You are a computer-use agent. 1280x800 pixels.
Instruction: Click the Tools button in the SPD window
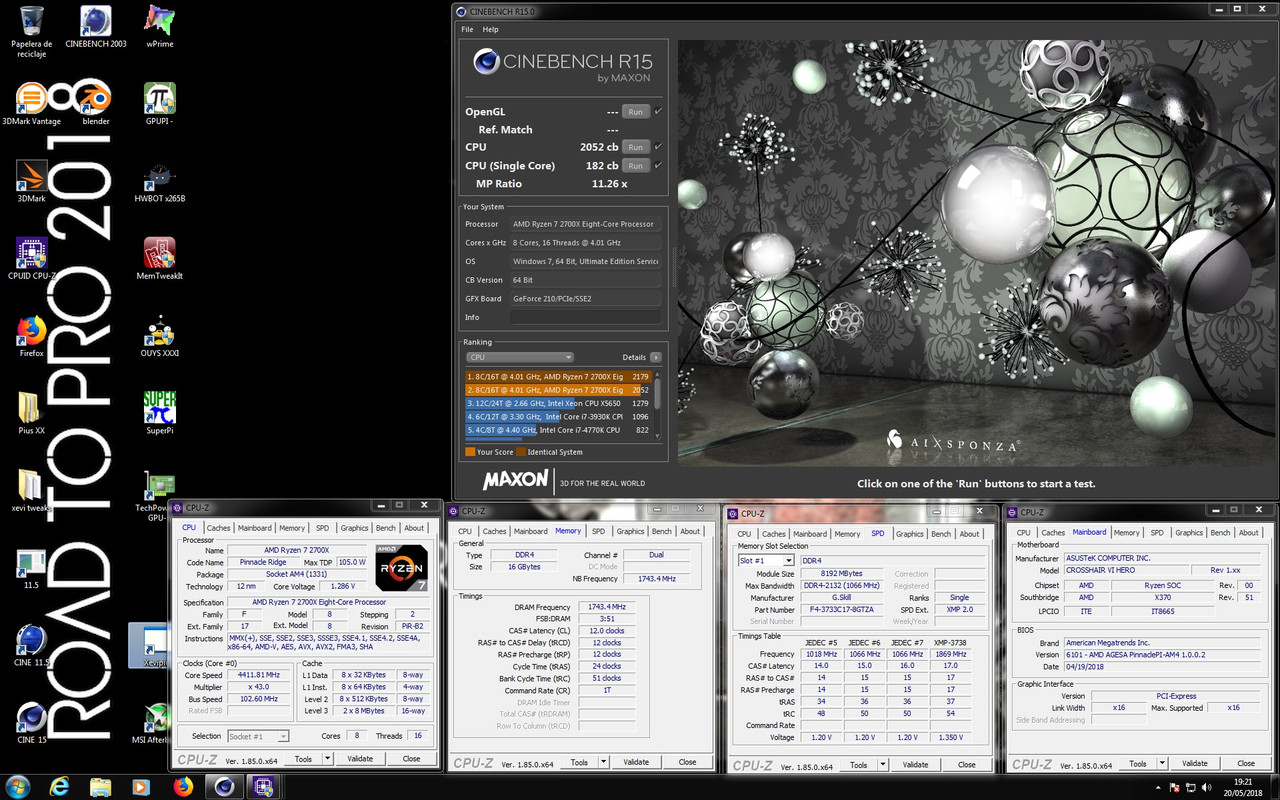click(x=858, y=765)
